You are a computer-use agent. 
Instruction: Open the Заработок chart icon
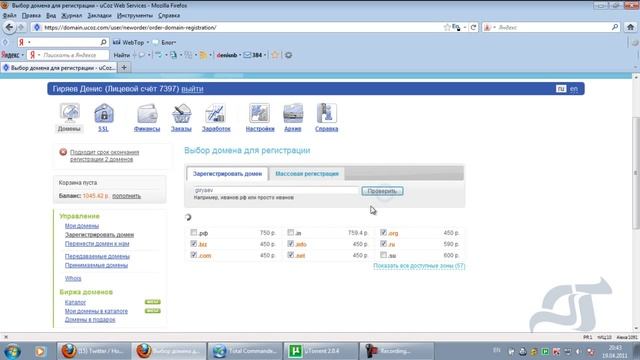click(216, 113)
